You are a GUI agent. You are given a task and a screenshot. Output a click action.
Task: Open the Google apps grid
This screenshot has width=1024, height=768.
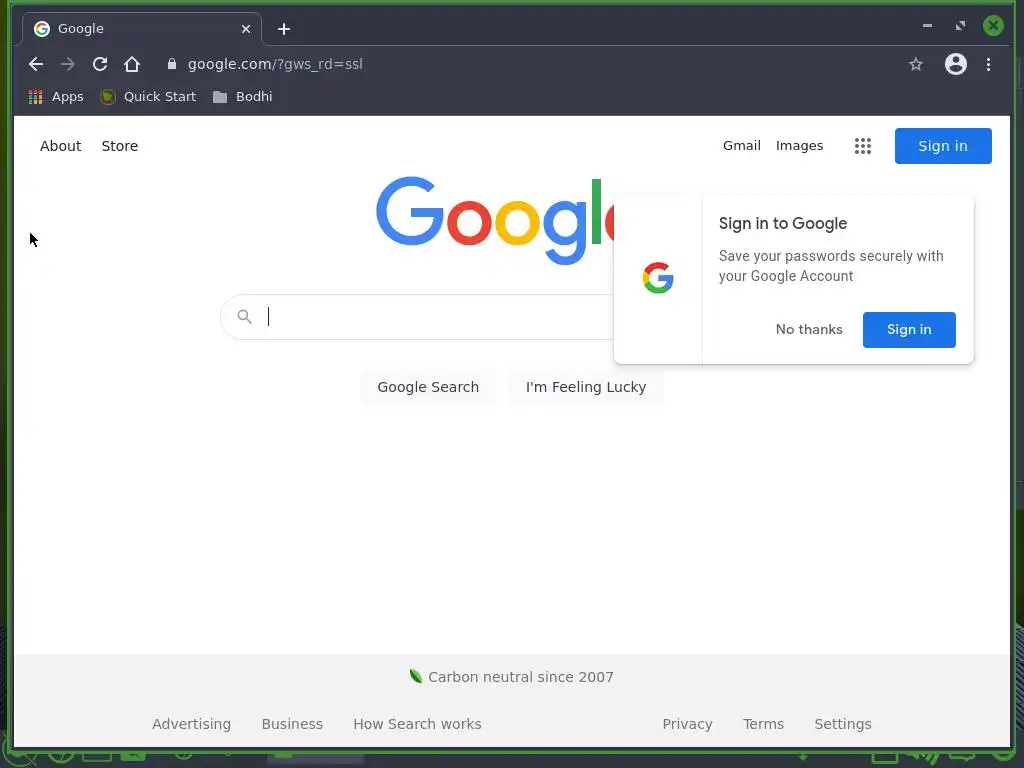tap(863, 146)
